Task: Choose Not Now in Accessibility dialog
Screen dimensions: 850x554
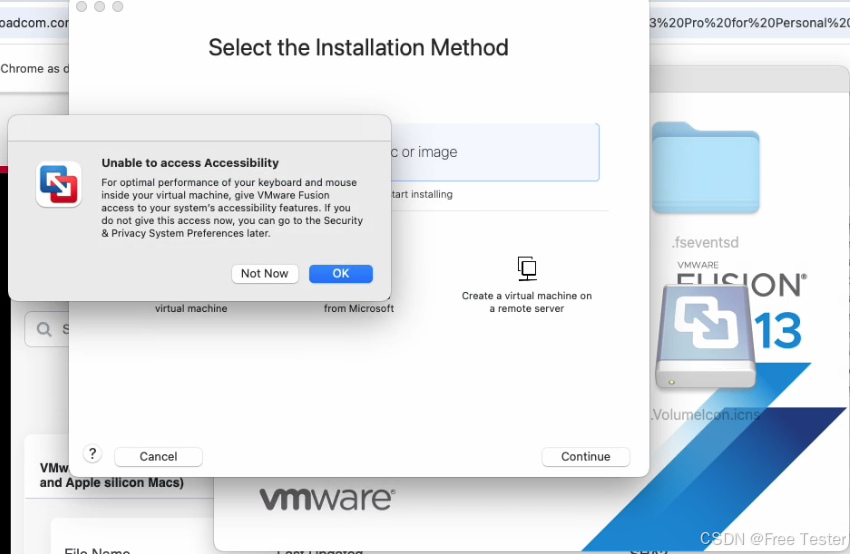Action: [265, 274]
